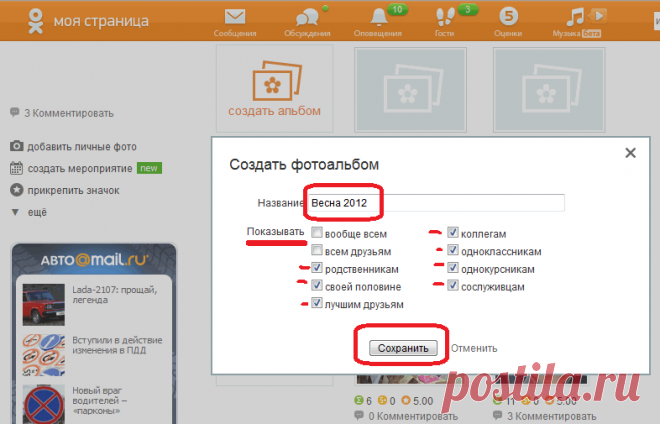Click the 5.00 rating value
The width and height of the screenshot is (660, 424).
(423, 401)
